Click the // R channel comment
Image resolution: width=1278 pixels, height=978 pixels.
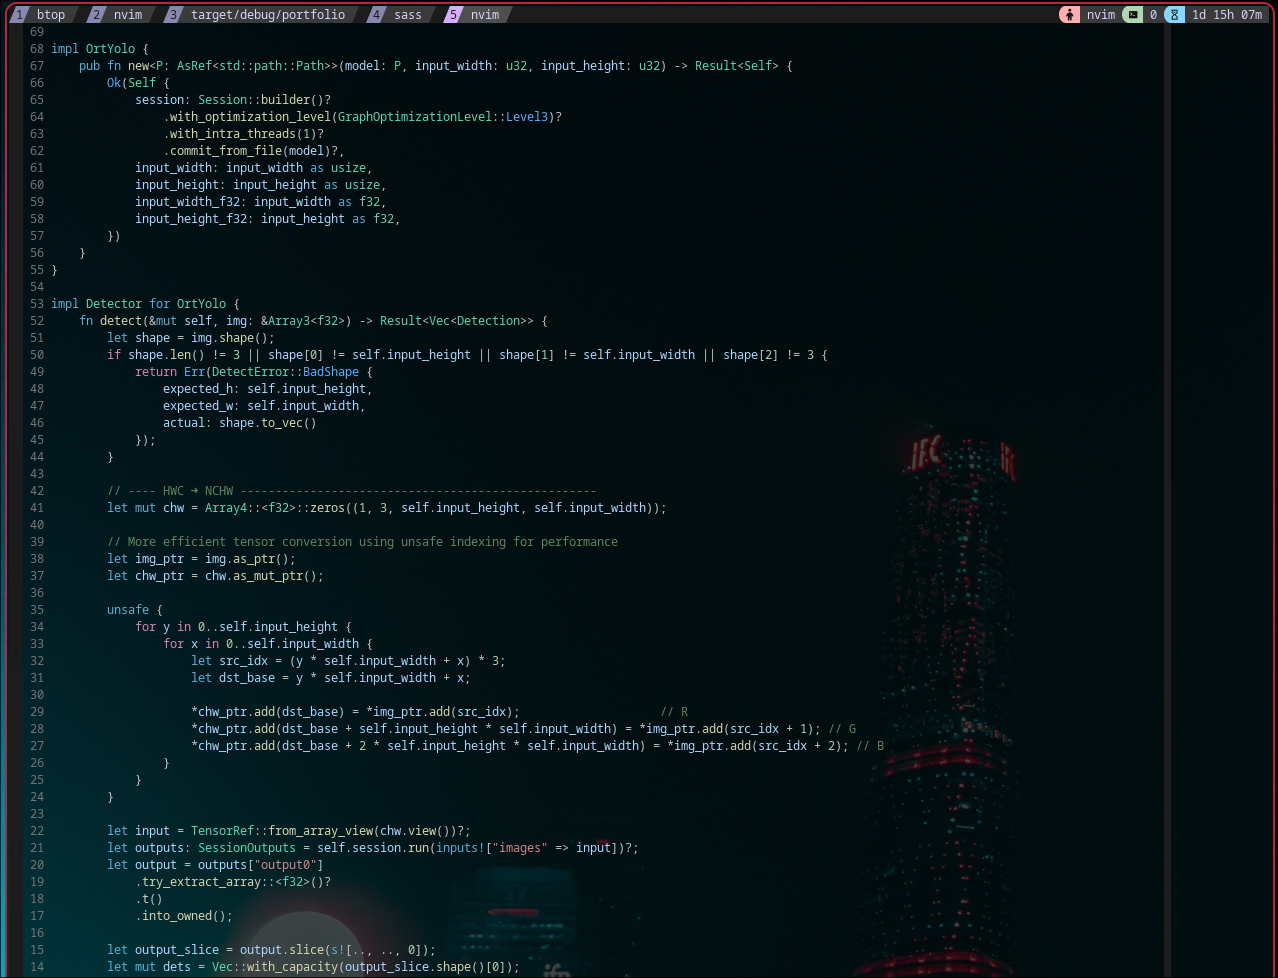(674, 712)
